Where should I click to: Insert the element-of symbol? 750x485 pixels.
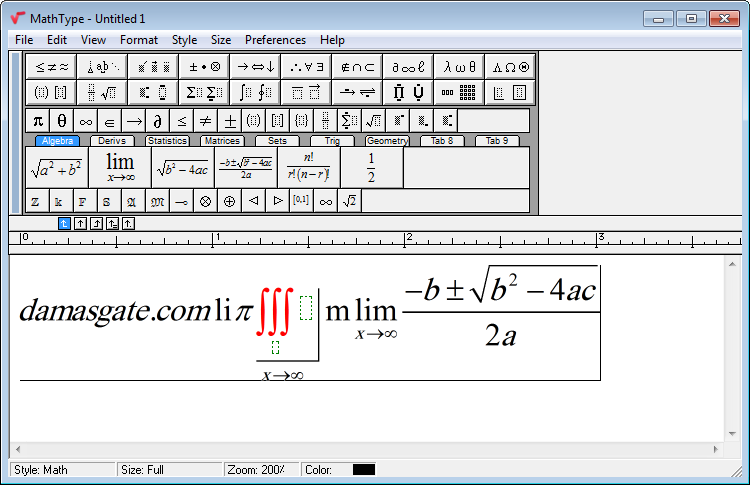(x=110, y=121)
